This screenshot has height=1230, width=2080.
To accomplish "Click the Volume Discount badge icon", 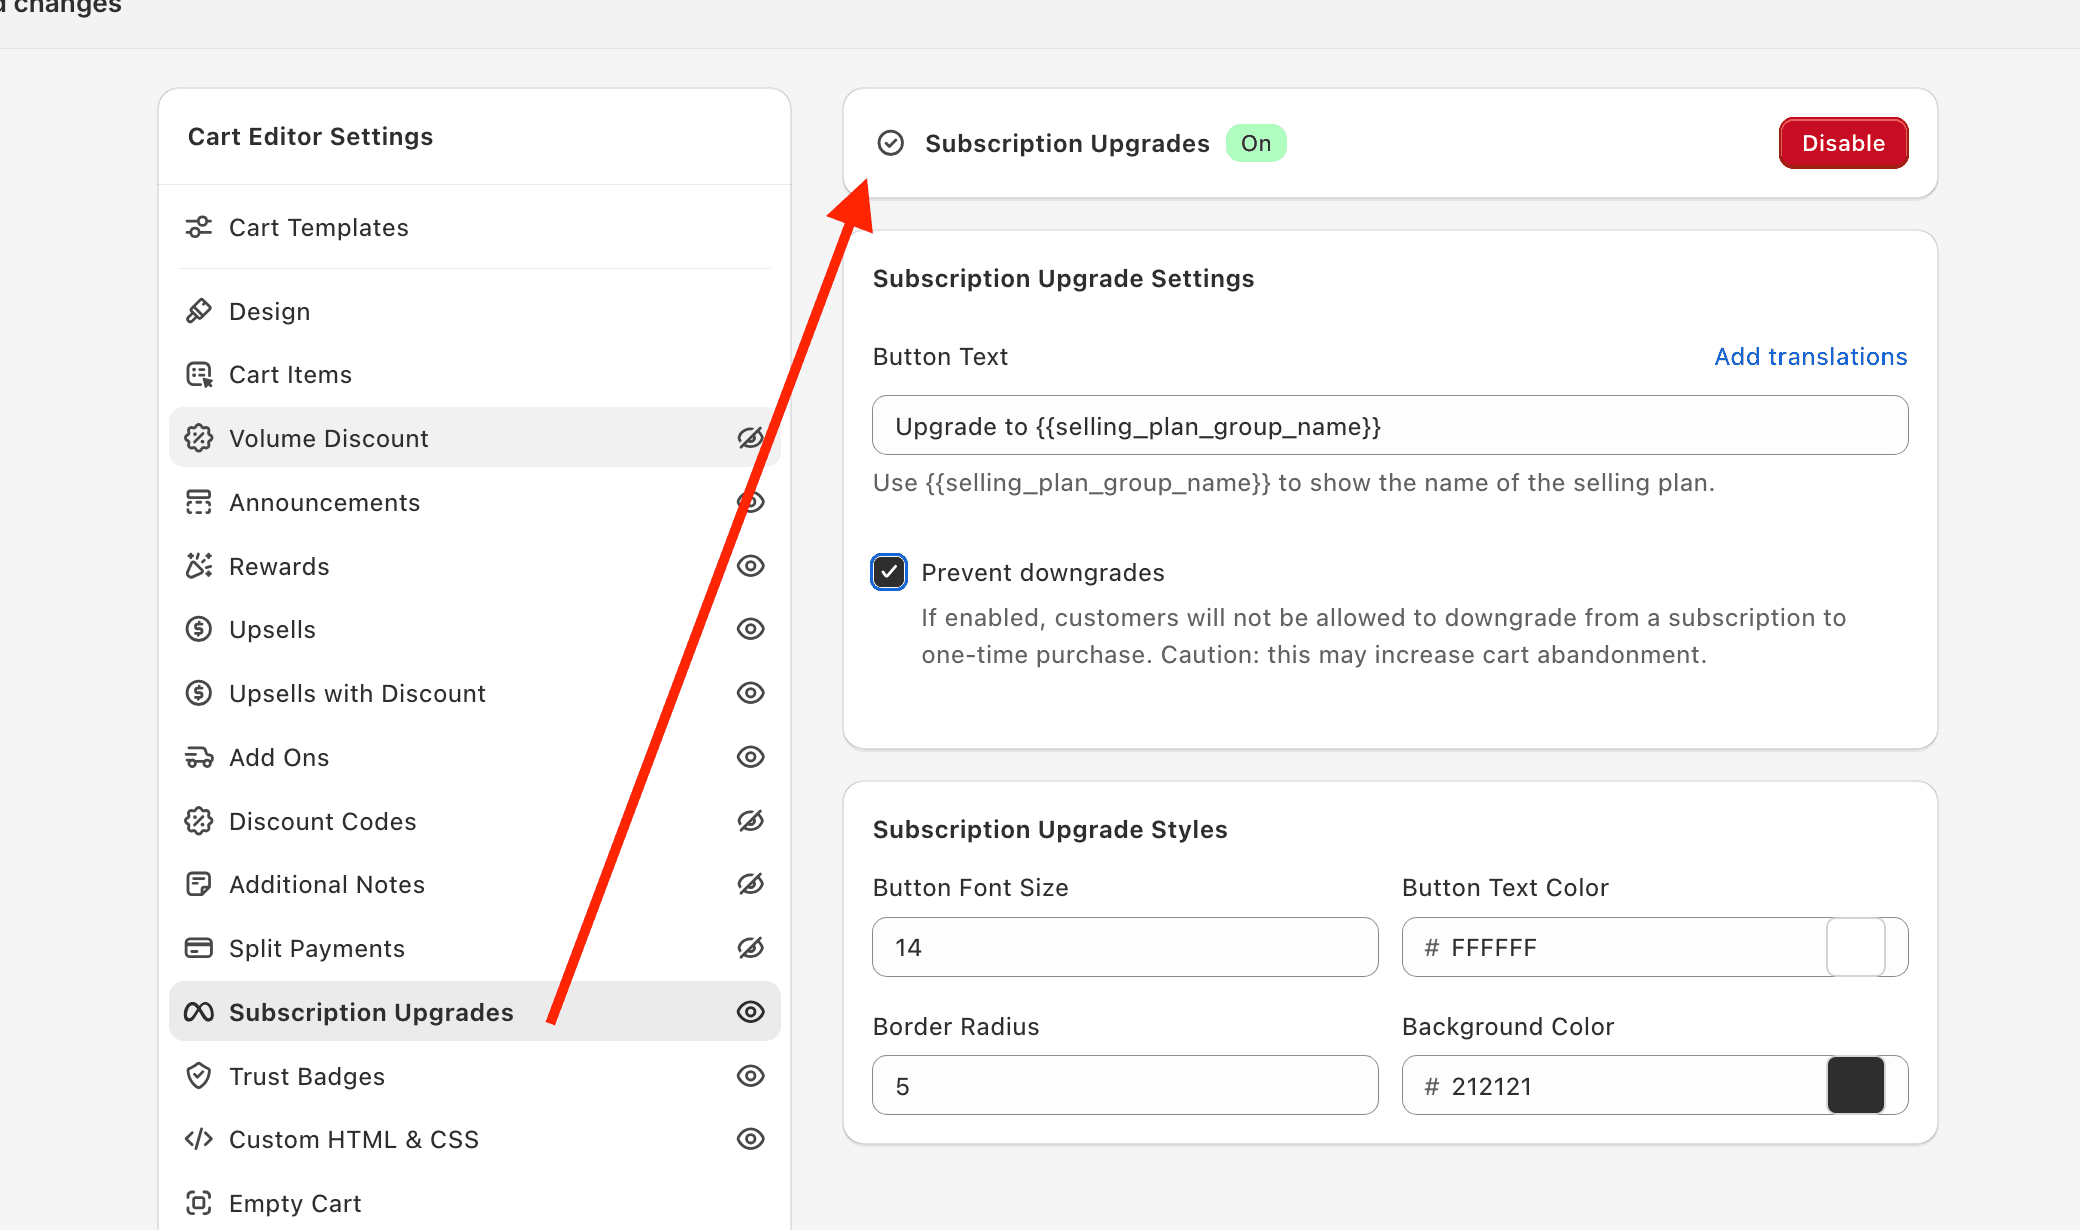I will point(199,438).
